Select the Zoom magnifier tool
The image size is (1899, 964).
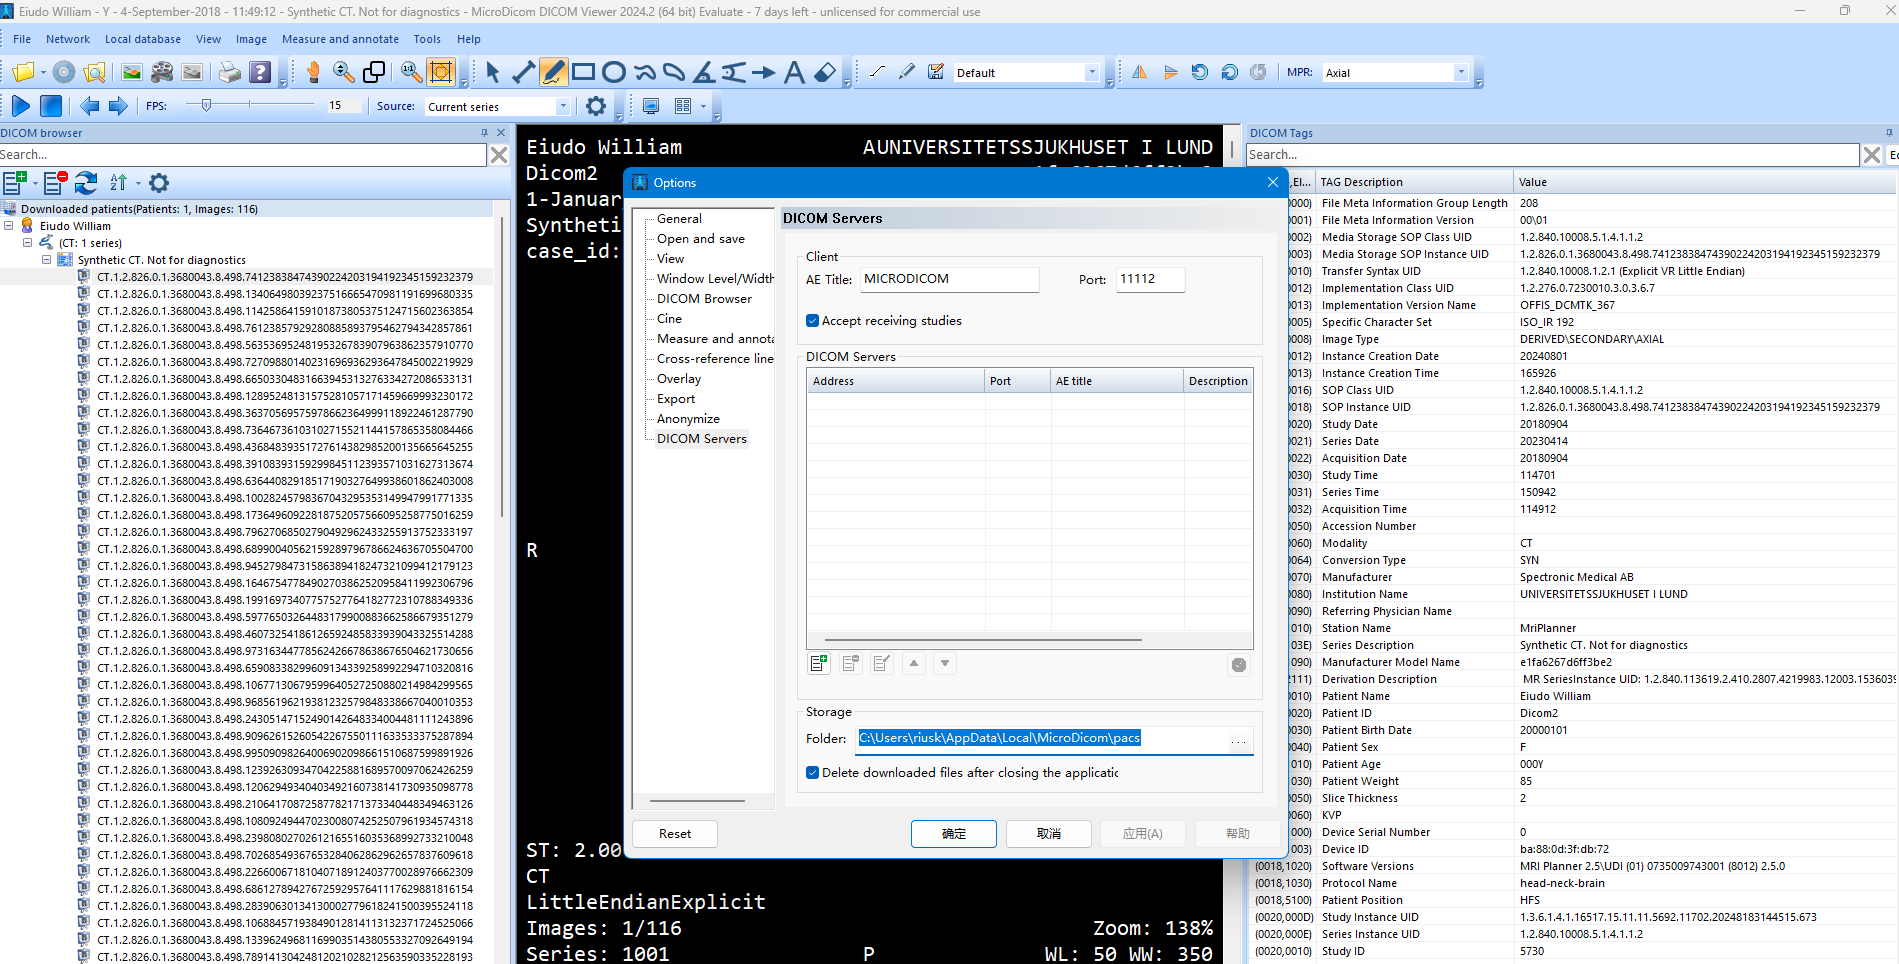tap(344, 72)
